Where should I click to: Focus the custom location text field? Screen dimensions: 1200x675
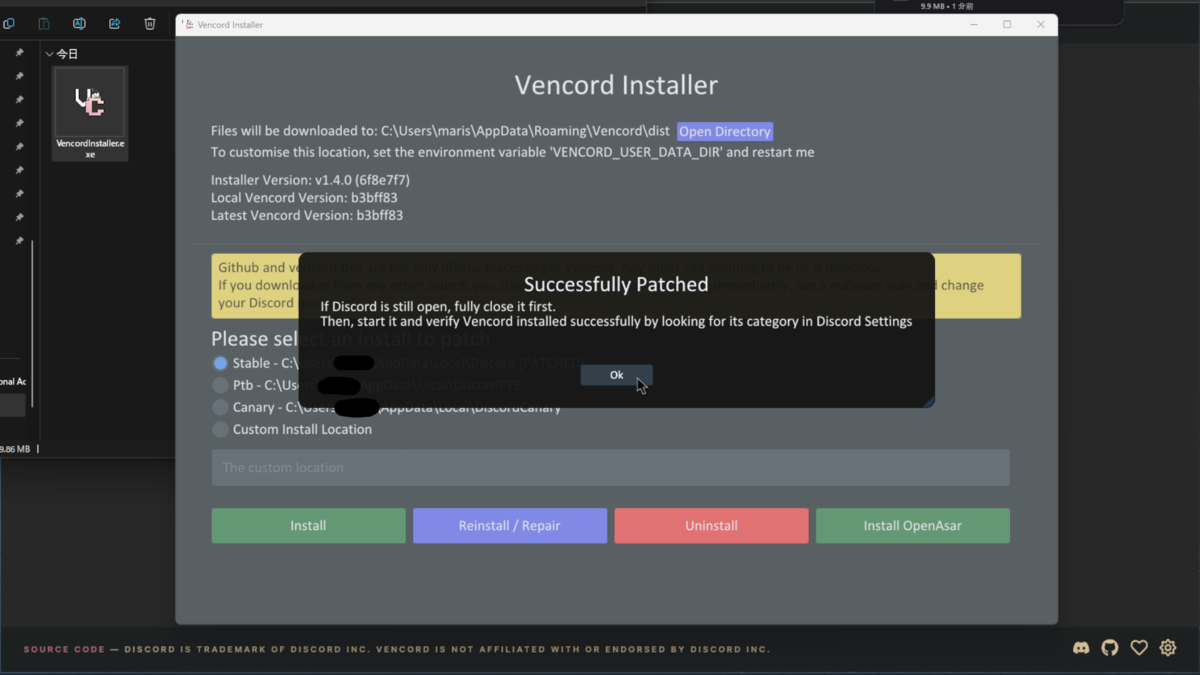point(610,468)
